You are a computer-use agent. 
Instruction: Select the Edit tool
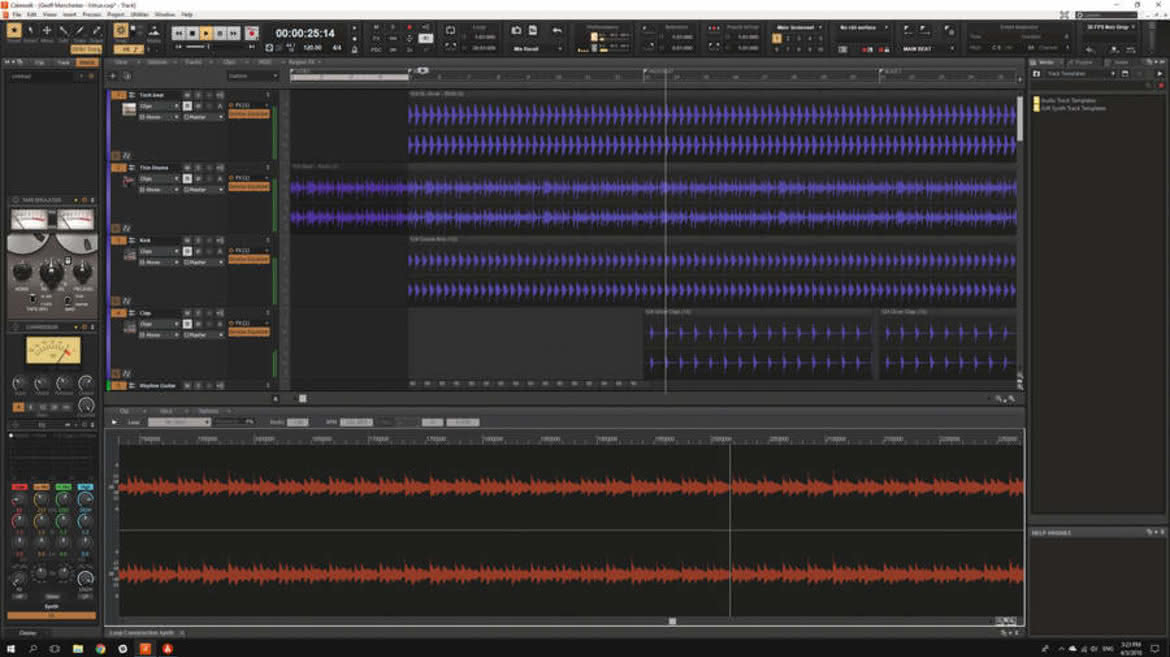pos(63,31)
